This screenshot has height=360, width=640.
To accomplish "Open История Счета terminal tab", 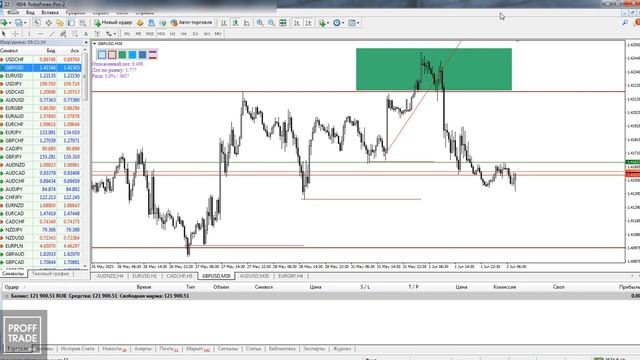I will [78, 349].
